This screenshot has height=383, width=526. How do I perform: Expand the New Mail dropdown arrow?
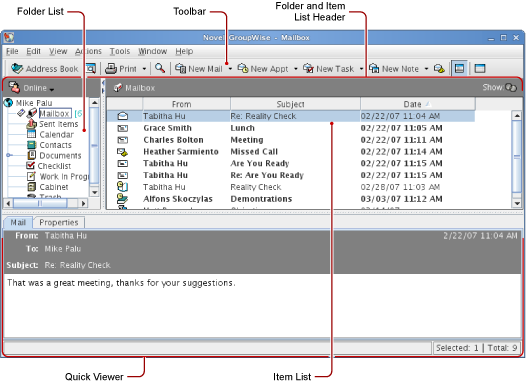point(230,69)
